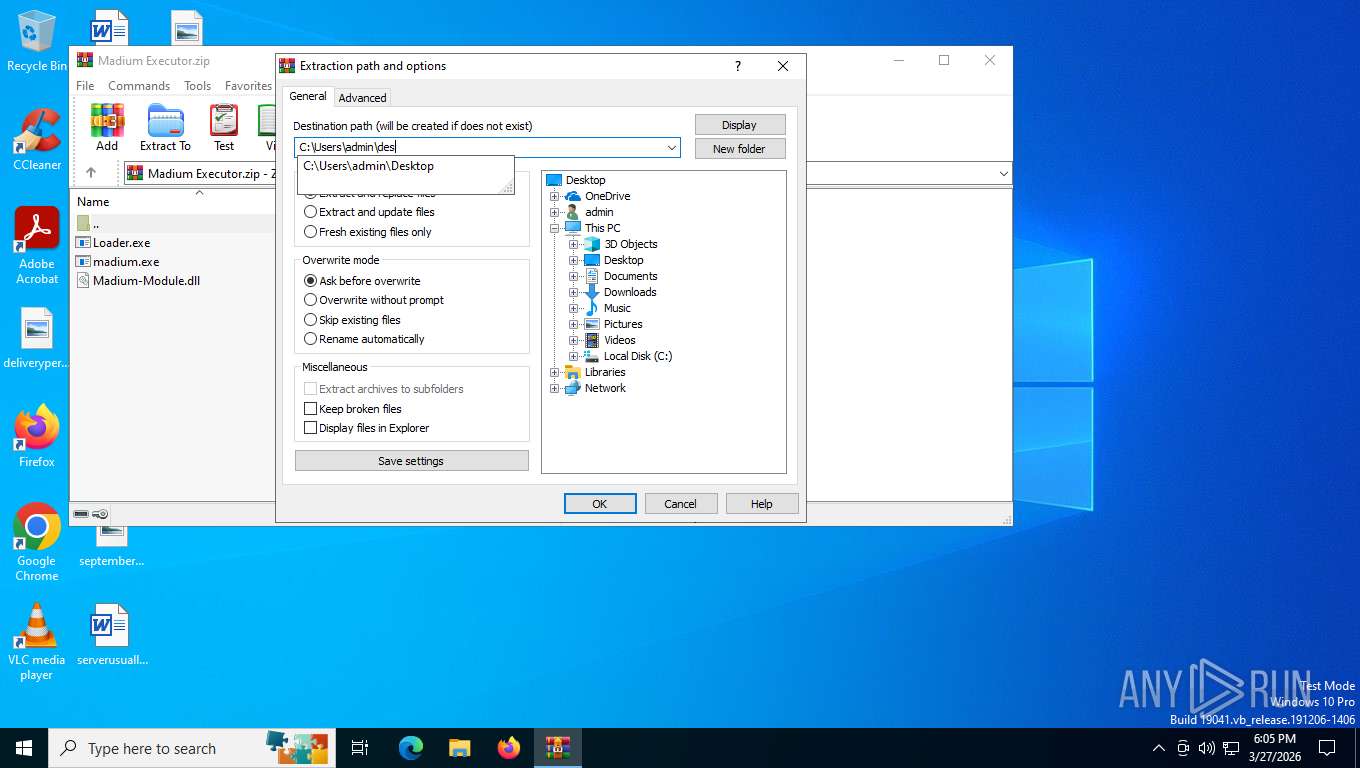The image size is (1360, 768).
Task: Select madium.exe in the archive list
Action: (125, 262)
